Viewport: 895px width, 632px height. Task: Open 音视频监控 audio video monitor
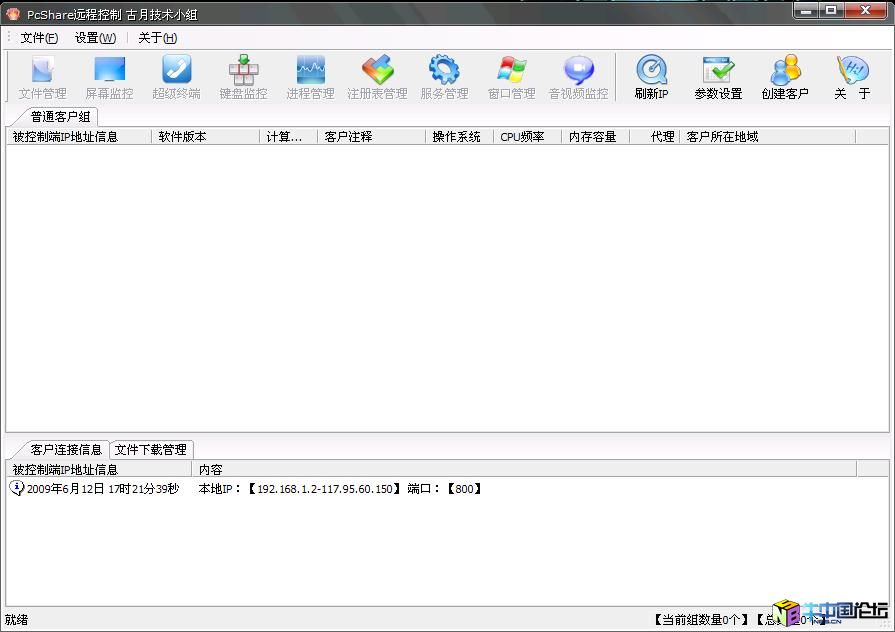click(x=578, y=78)
